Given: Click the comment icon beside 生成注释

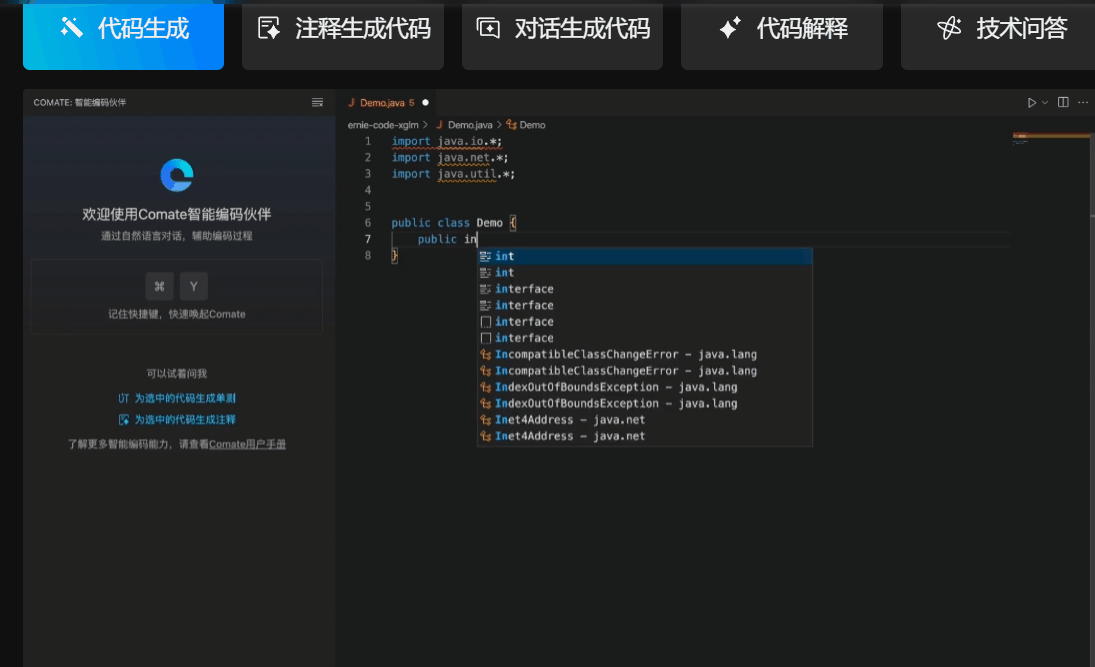Looking at the screenshot, I should click(124, 420).
